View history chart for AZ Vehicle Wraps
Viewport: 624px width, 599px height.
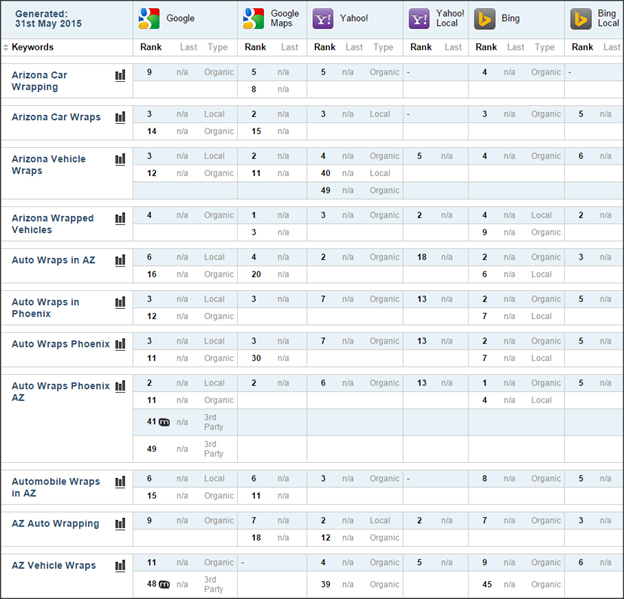pos(121,566)
